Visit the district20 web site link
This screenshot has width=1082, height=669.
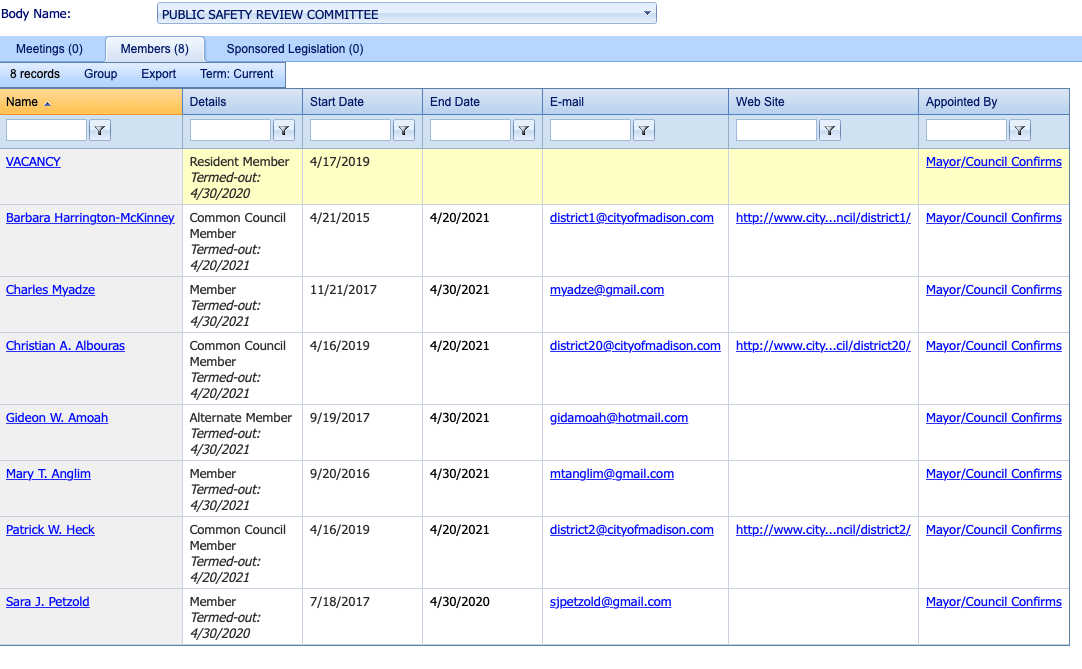click(823, 346)
